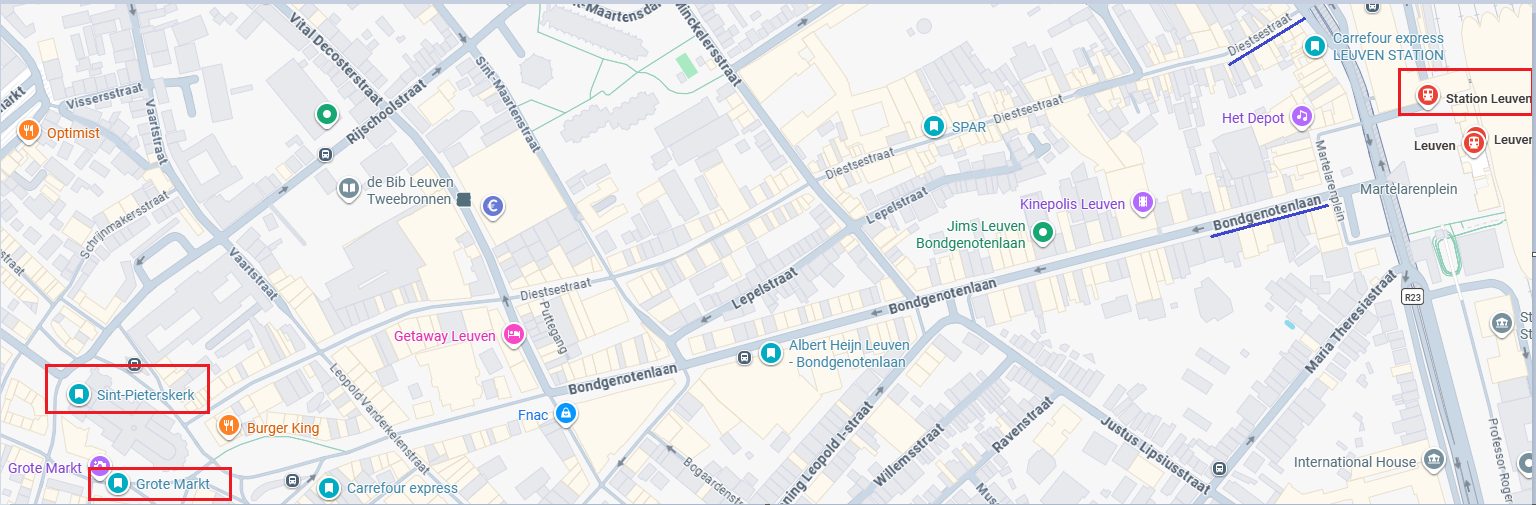Click the green Jims Leuven Bondgenotenlaan pin
The image size is (1536, 505).
point(1044,233)
